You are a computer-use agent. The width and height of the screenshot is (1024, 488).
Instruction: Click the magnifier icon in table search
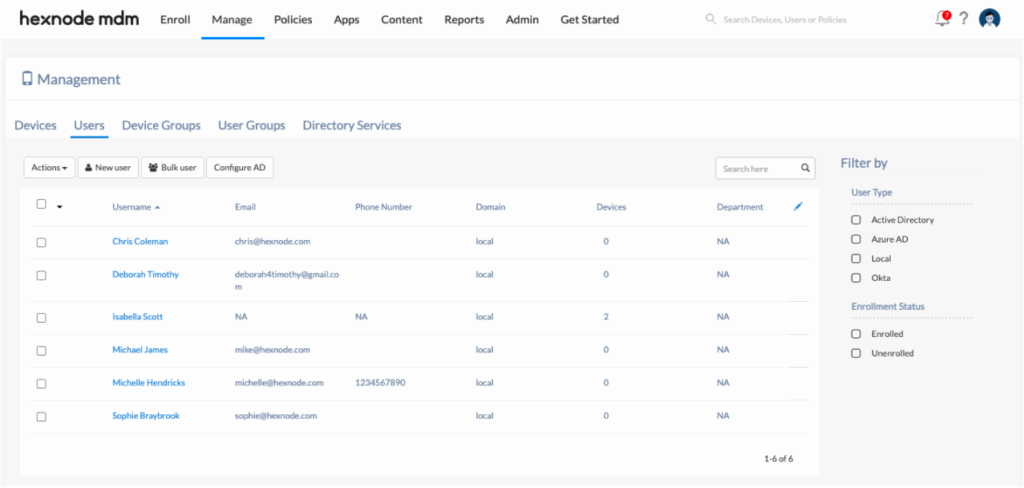pos(805,168)
